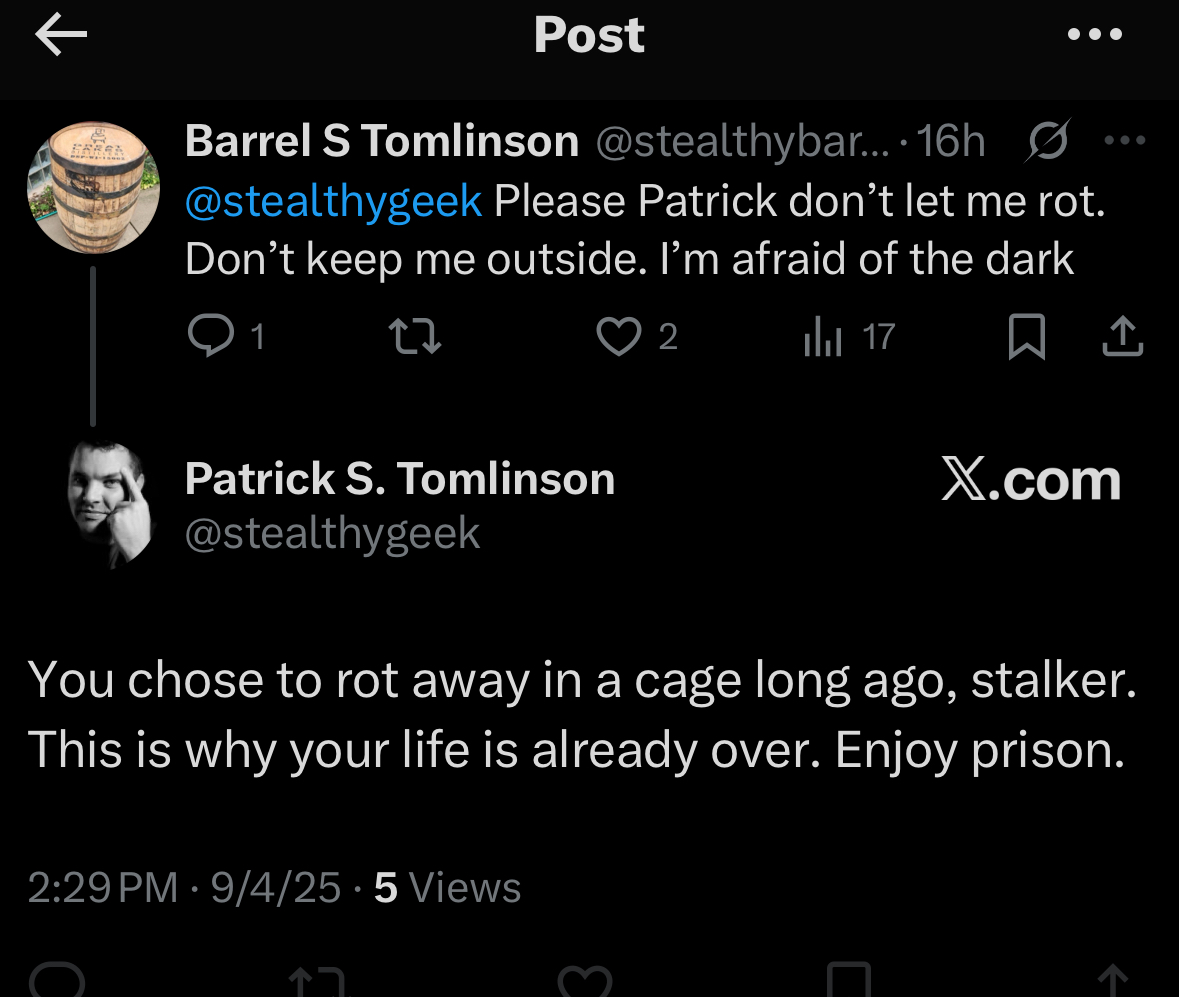Open Patrick S. Tomlinson's profile photo
The image size is (1179, 997).
pos(111,504)
